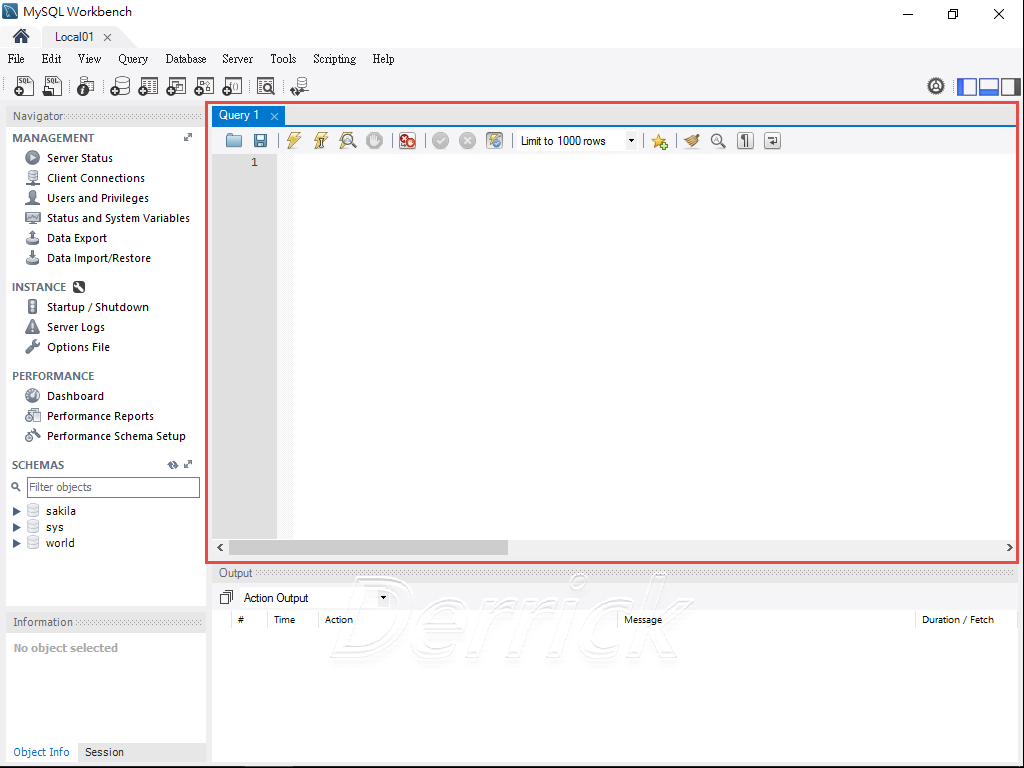Create a new SQL tab icon

24,86
